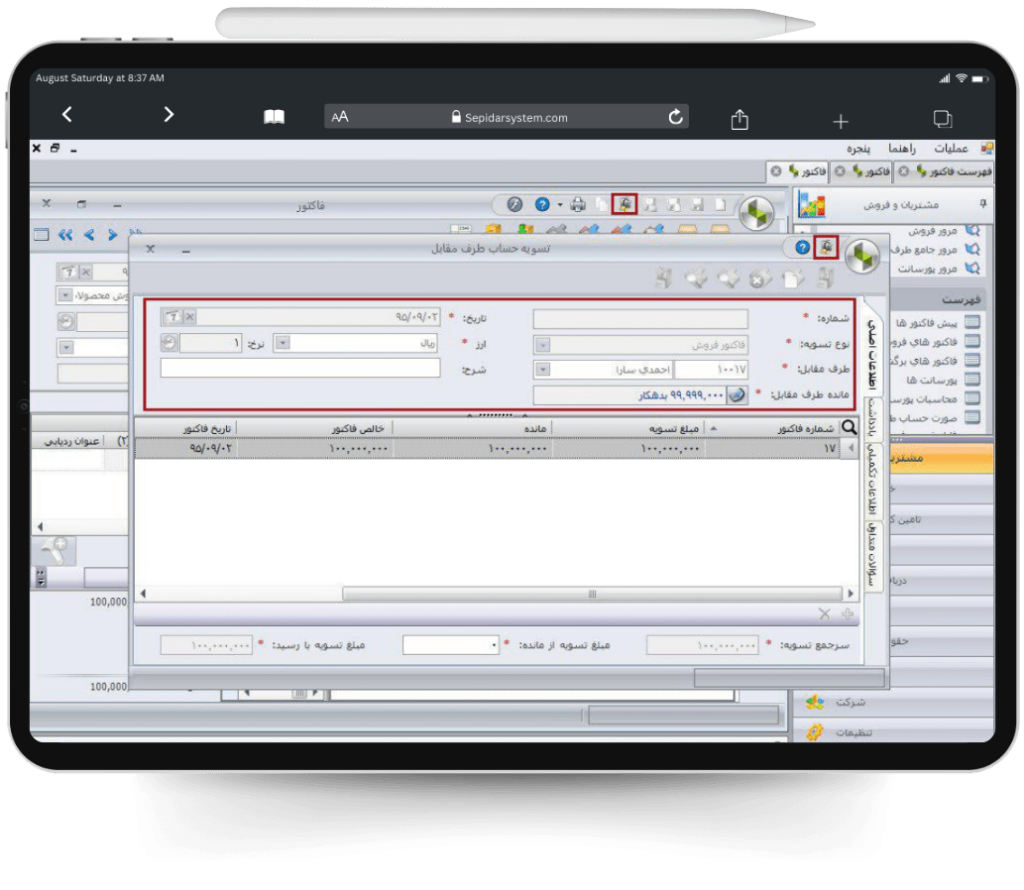Click settlement icon highlighted in invoice toolbar
The image size is (1024, 890).
point(625,204)
